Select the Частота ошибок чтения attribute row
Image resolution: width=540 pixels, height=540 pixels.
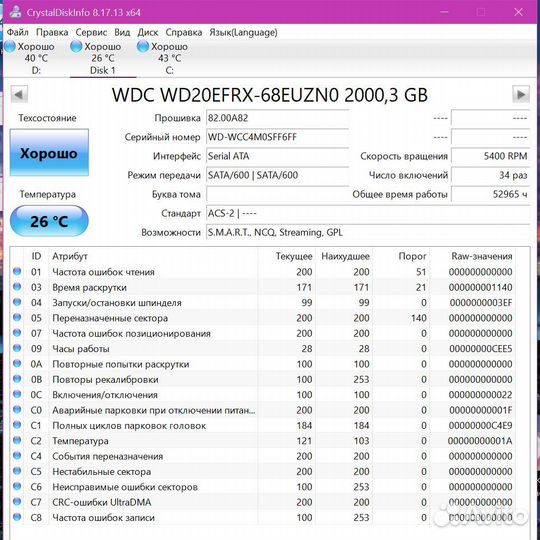coord(263,272)
